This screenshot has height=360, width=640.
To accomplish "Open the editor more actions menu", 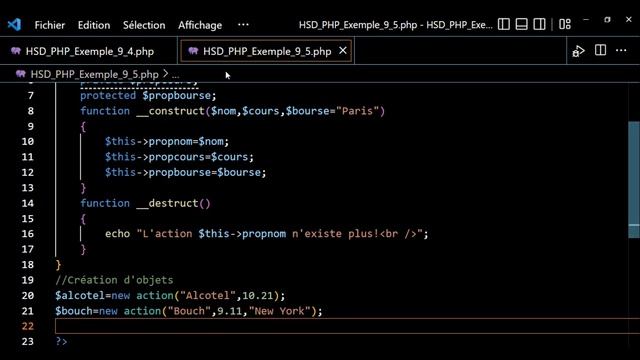I will pyautogui.click(x=621, y=50).
